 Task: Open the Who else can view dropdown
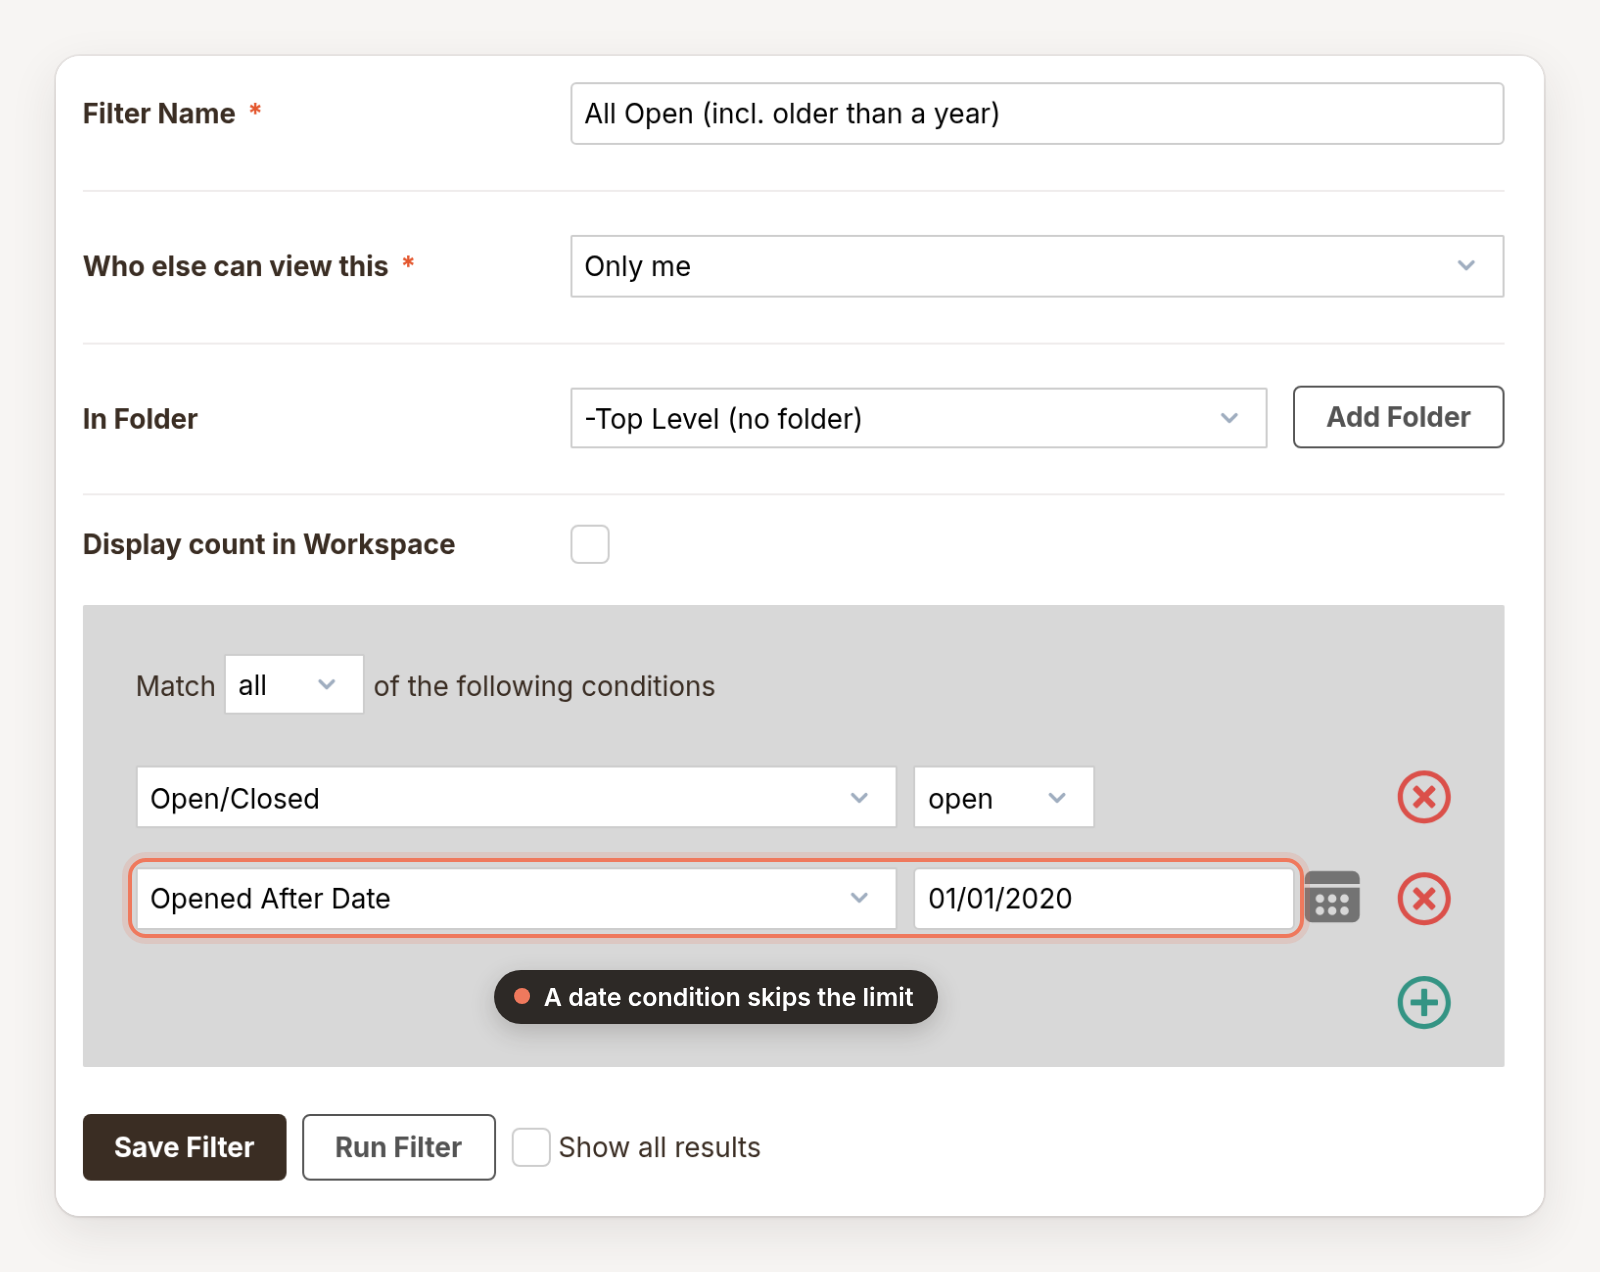point(1037,266)
